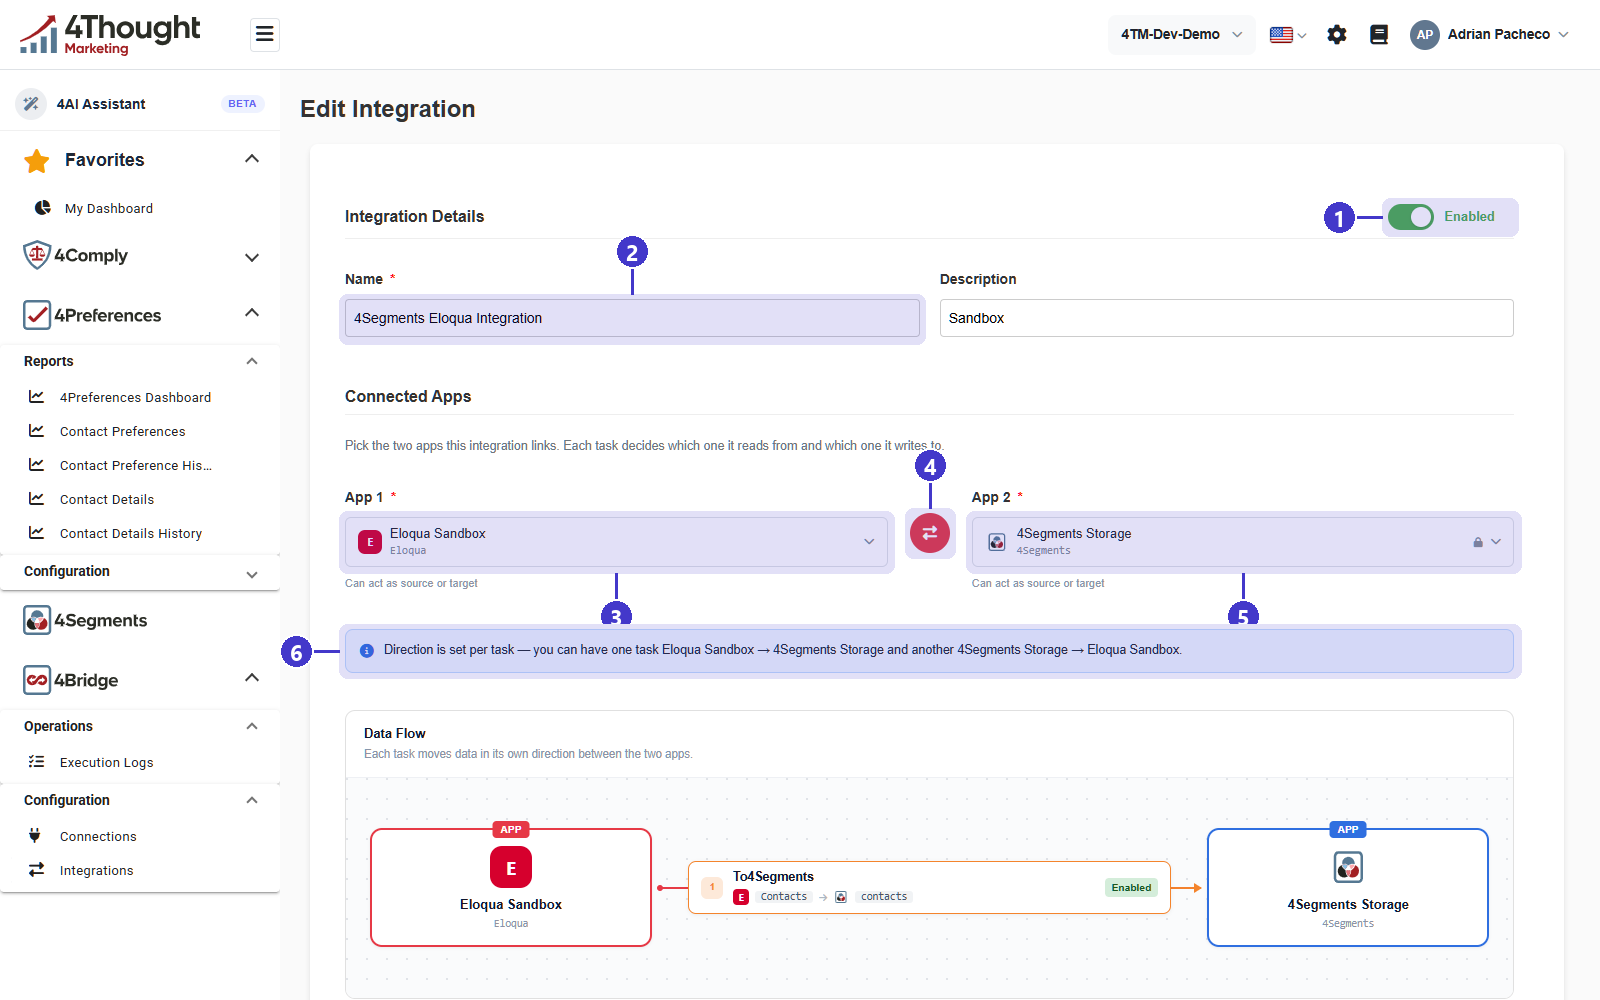
Task: Click the BETA badge
Action: pos(242,104)
